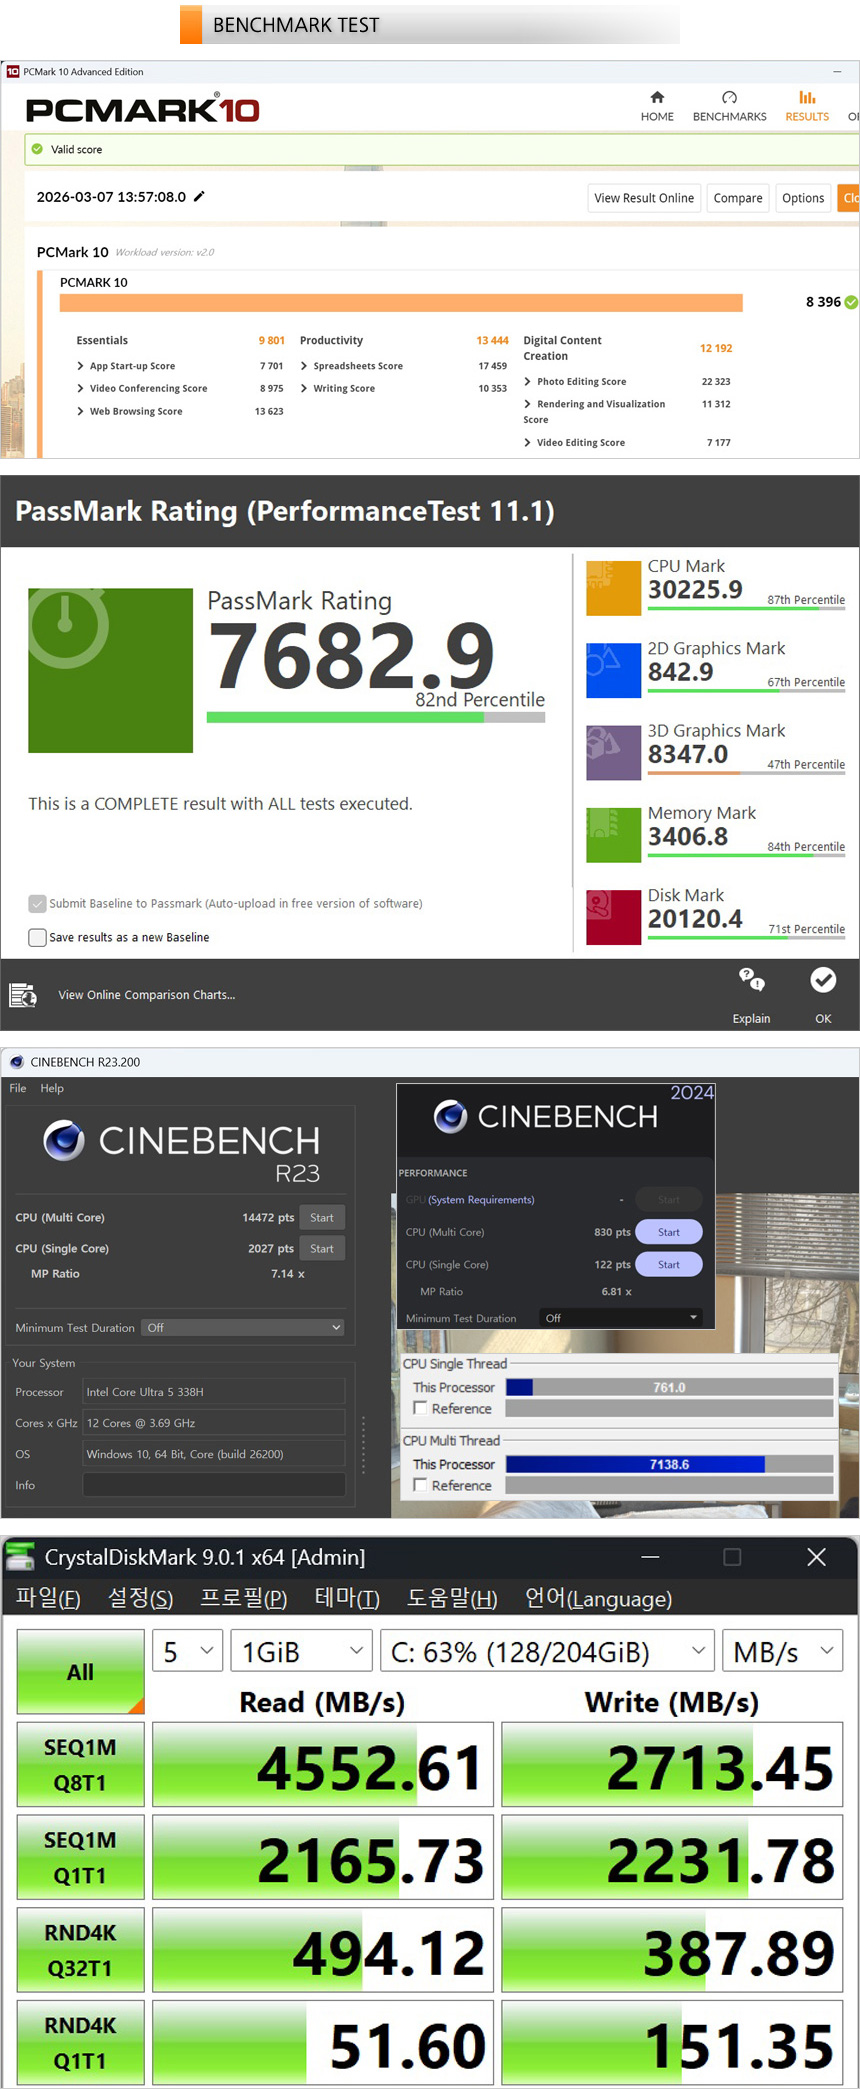Enable Save results as a new Baseline
This screenshot has height=2092, width=860.
pos(38,938)
